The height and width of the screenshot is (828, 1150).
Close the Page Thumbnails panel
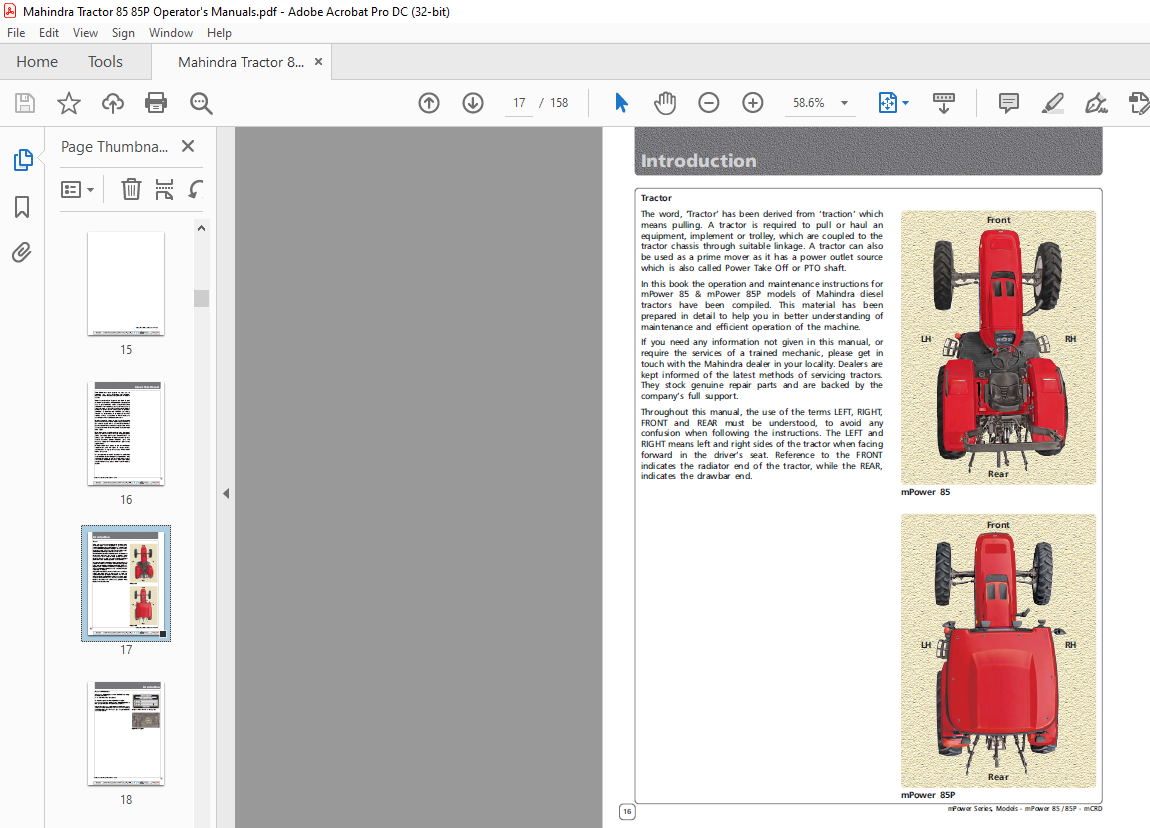coord(188,146)
